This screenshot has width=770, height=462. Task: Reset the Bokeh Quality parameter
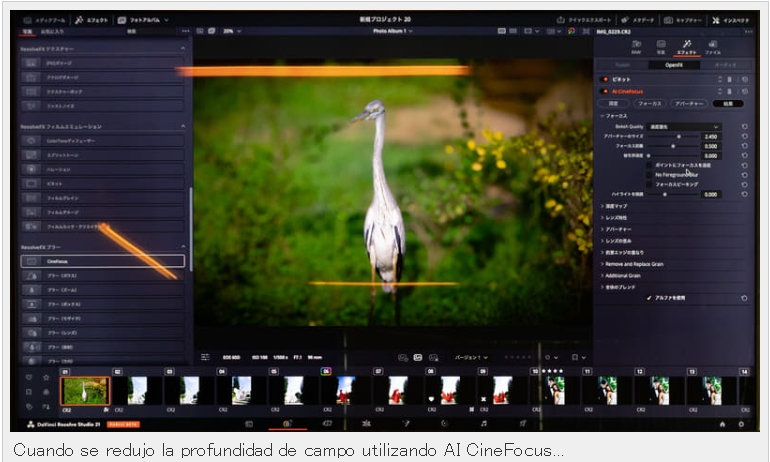click(744, 127)
